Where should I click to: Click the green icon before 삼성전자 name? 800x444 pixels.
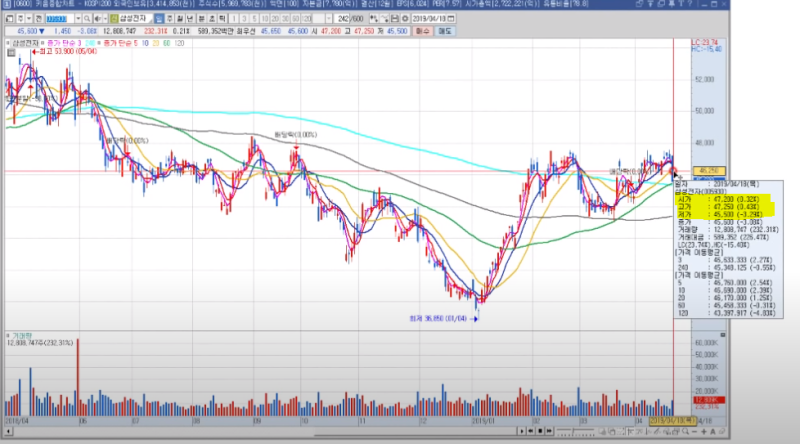(114, 18)
